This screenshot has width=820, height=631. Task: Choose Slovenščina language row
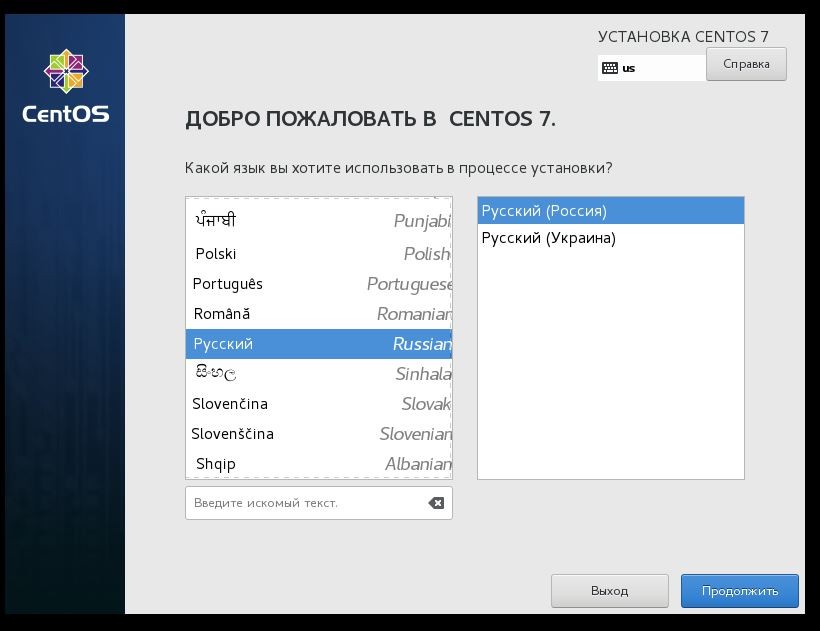click(319, 434)
